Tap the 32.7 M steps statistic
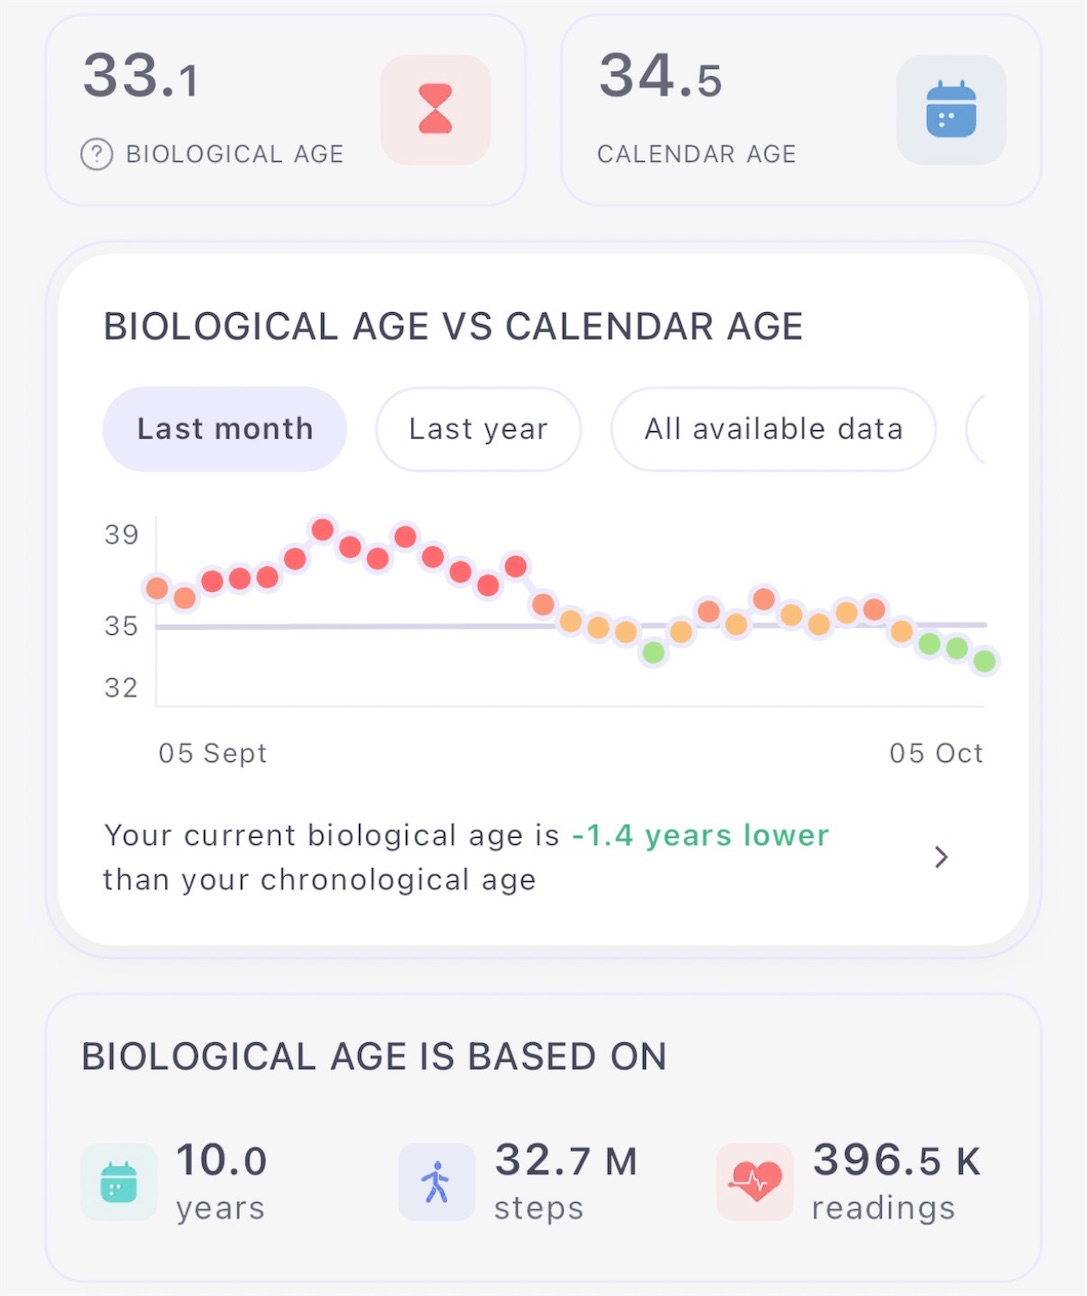Image resolution: width=1087 pixels, height=1296 pixels. point(565,1182)
